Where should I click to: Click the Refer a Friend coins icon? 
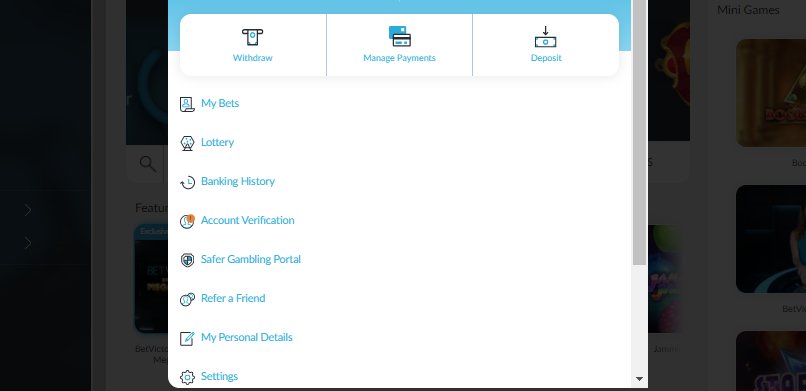pyautogui.click(x=187, y=299)
